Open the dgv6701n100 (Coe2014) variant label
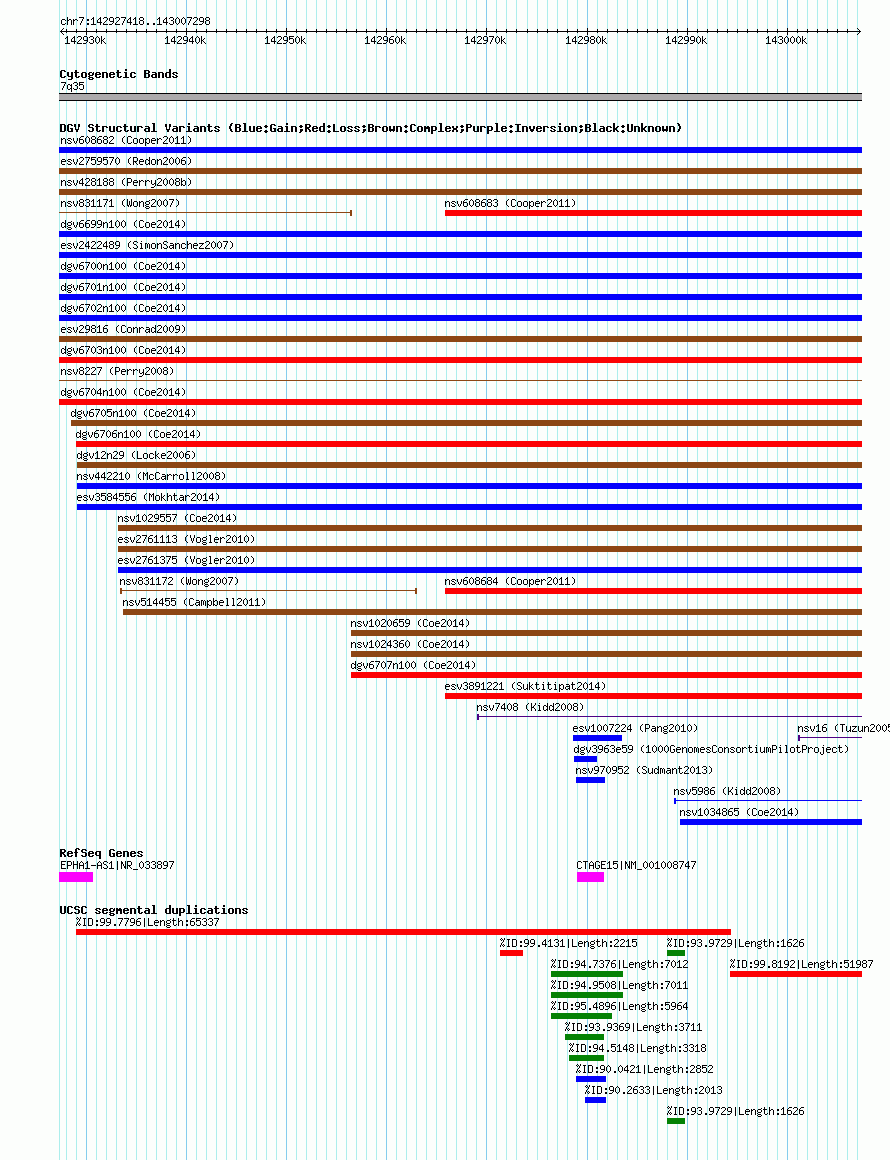The width and height of the screenshot is (890, 1160). [x=123, y=287]
